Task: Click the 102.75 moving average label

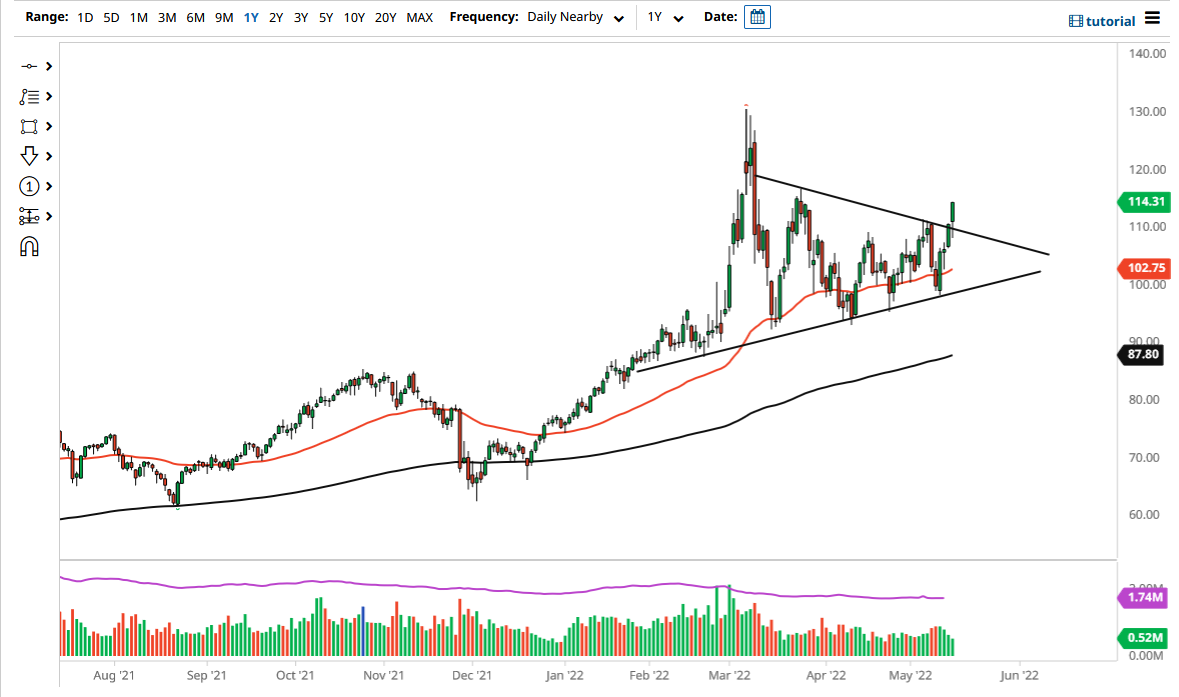Action: 1144,268
